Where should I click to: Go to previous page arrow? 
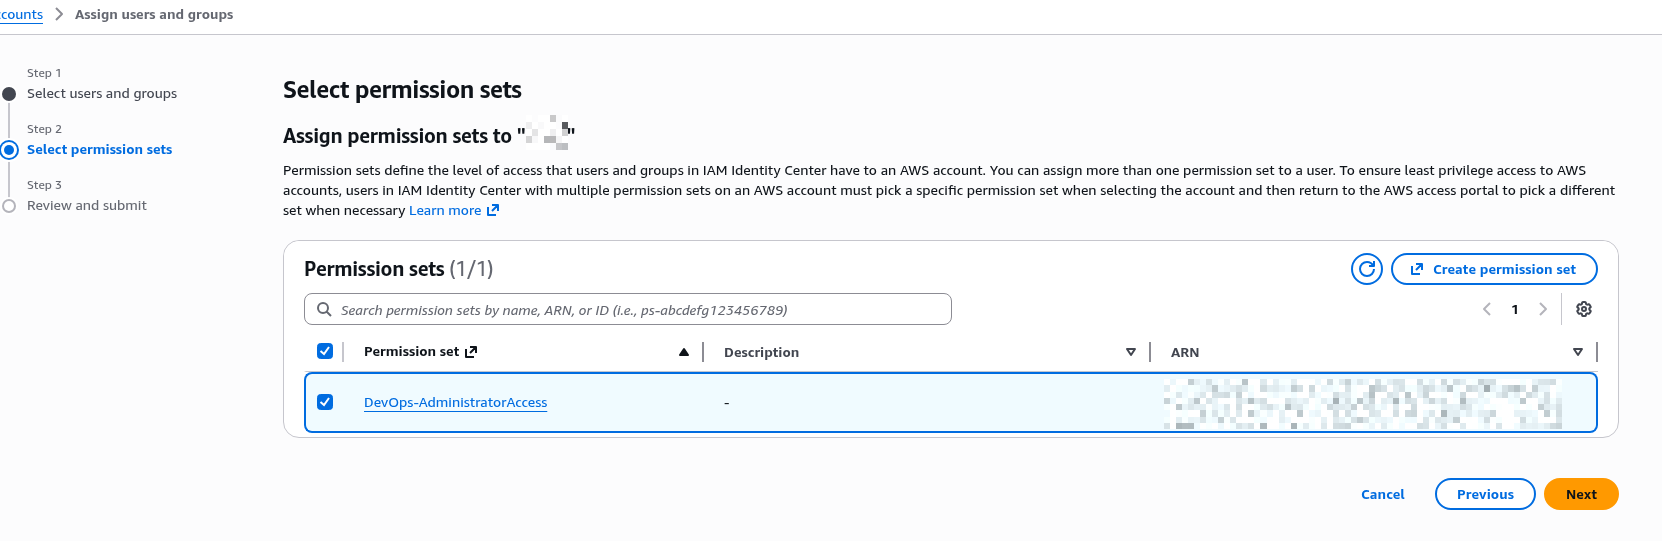coord(1487,309)
